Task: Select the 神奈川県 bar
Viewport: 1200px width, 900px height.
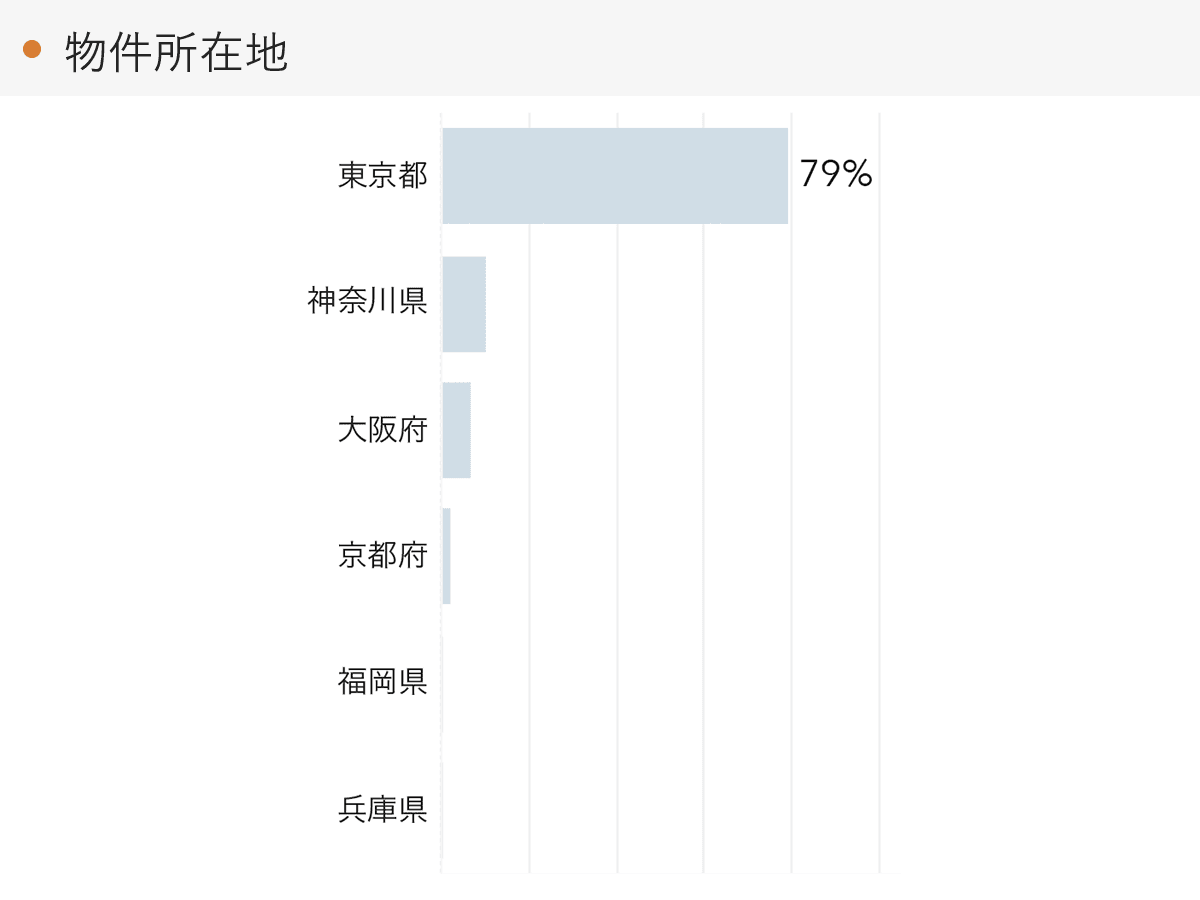Action: tap(464, 304)
